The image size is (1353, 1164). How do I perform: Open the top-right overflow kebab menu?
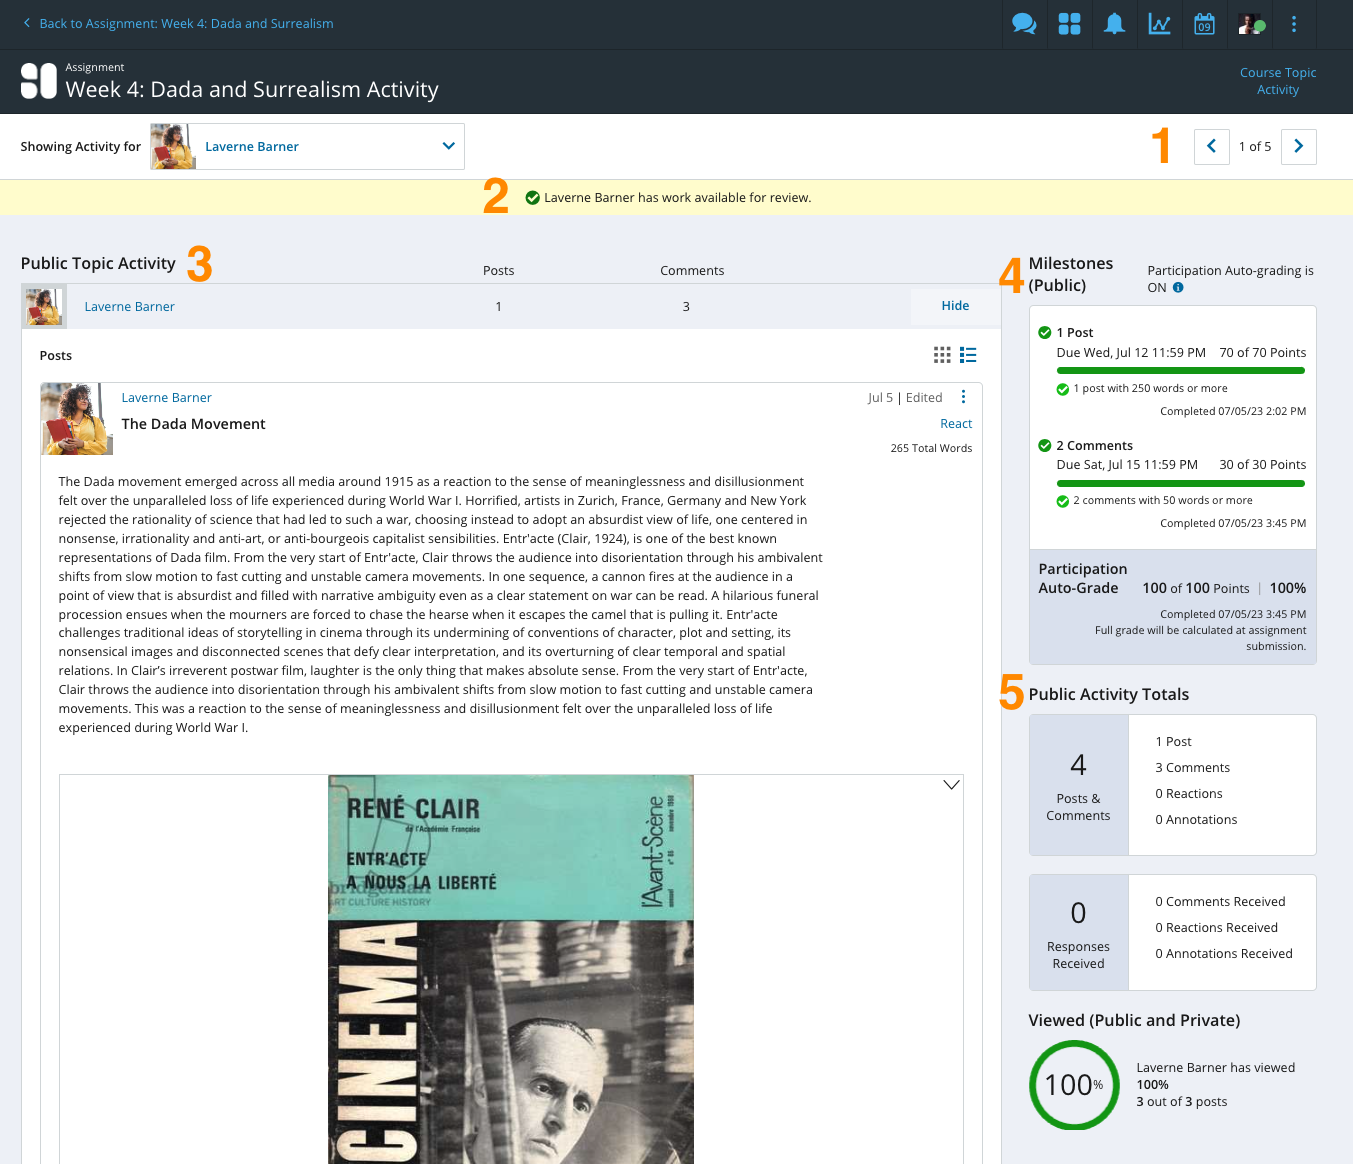point(1294,23)
